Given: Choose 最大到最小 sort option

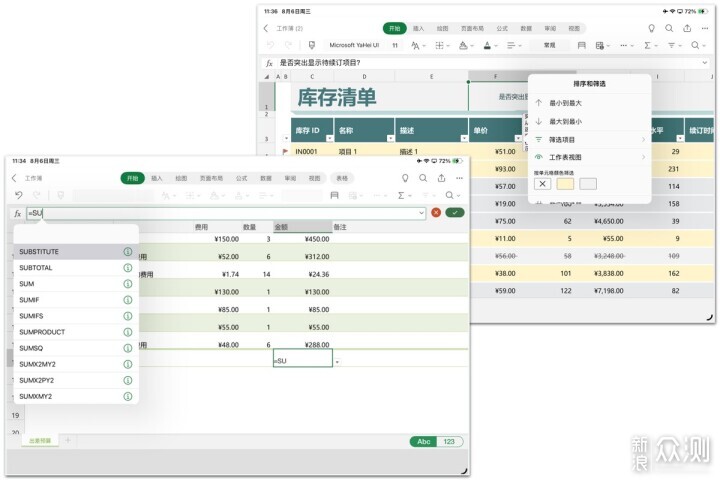Looking at the screenshot, I should pos(590,122).
